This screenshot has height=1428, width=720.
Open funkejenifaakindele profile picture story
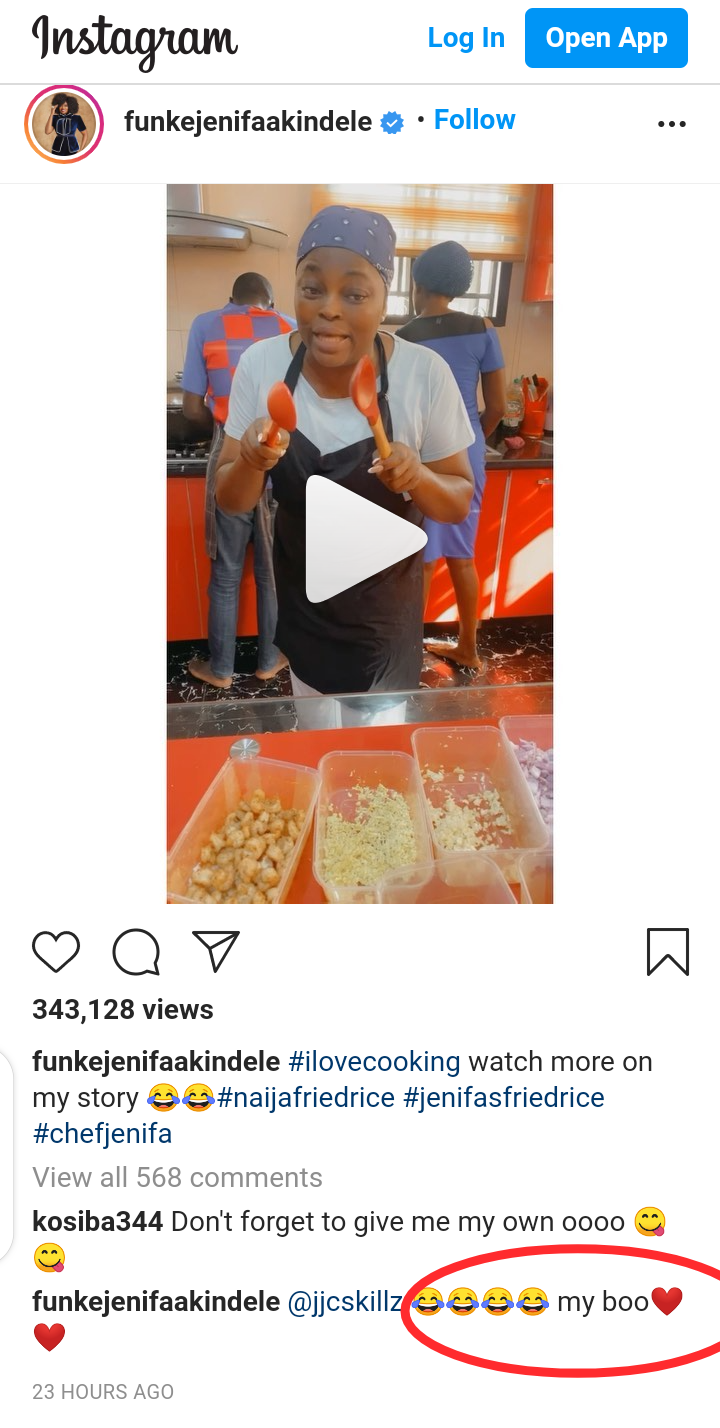[x=64, y=125]
